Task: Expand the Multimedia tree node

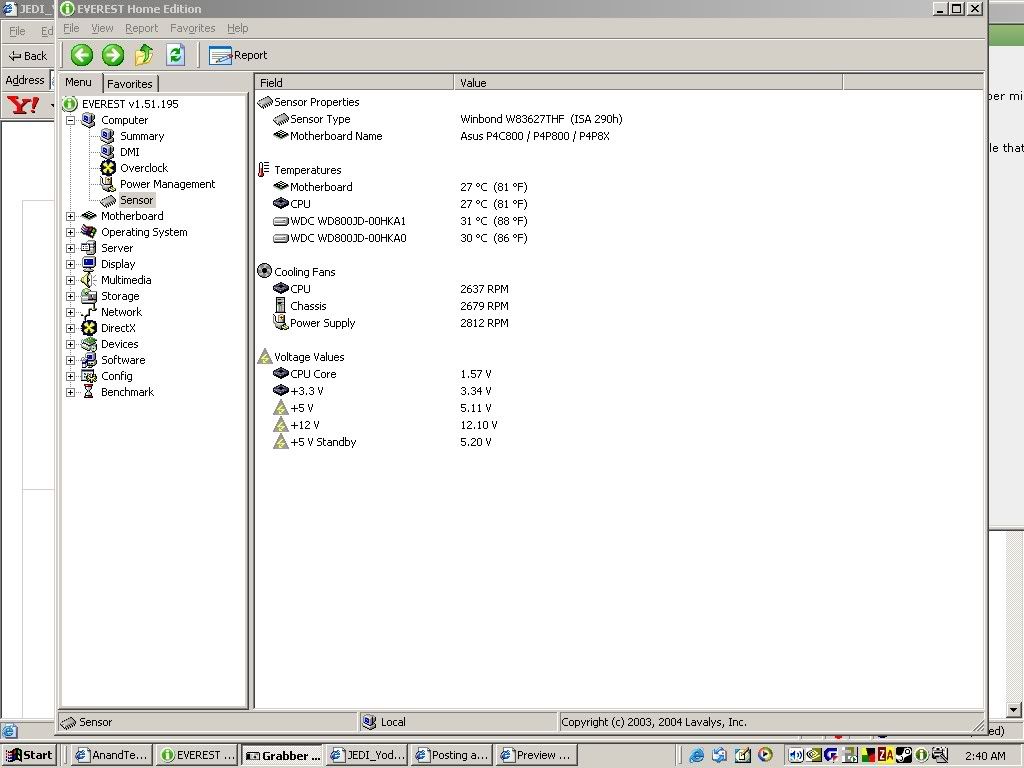Action: [71, 280]
